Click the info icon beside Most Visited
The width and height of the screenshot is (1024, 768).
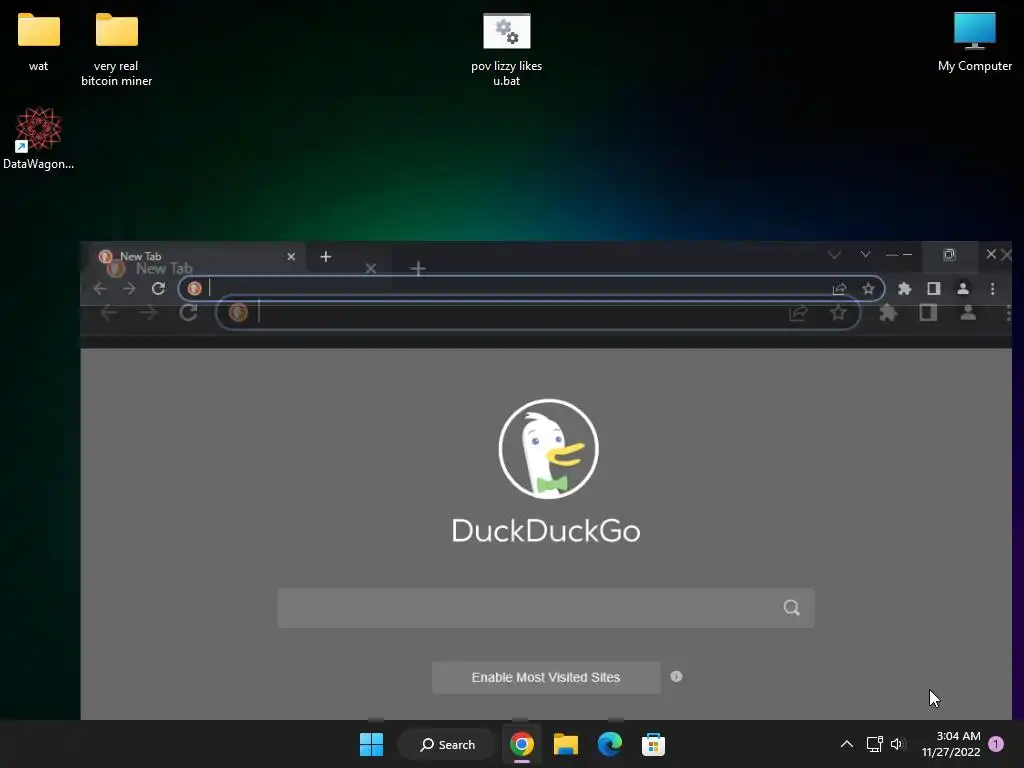(x=677, y=677)
